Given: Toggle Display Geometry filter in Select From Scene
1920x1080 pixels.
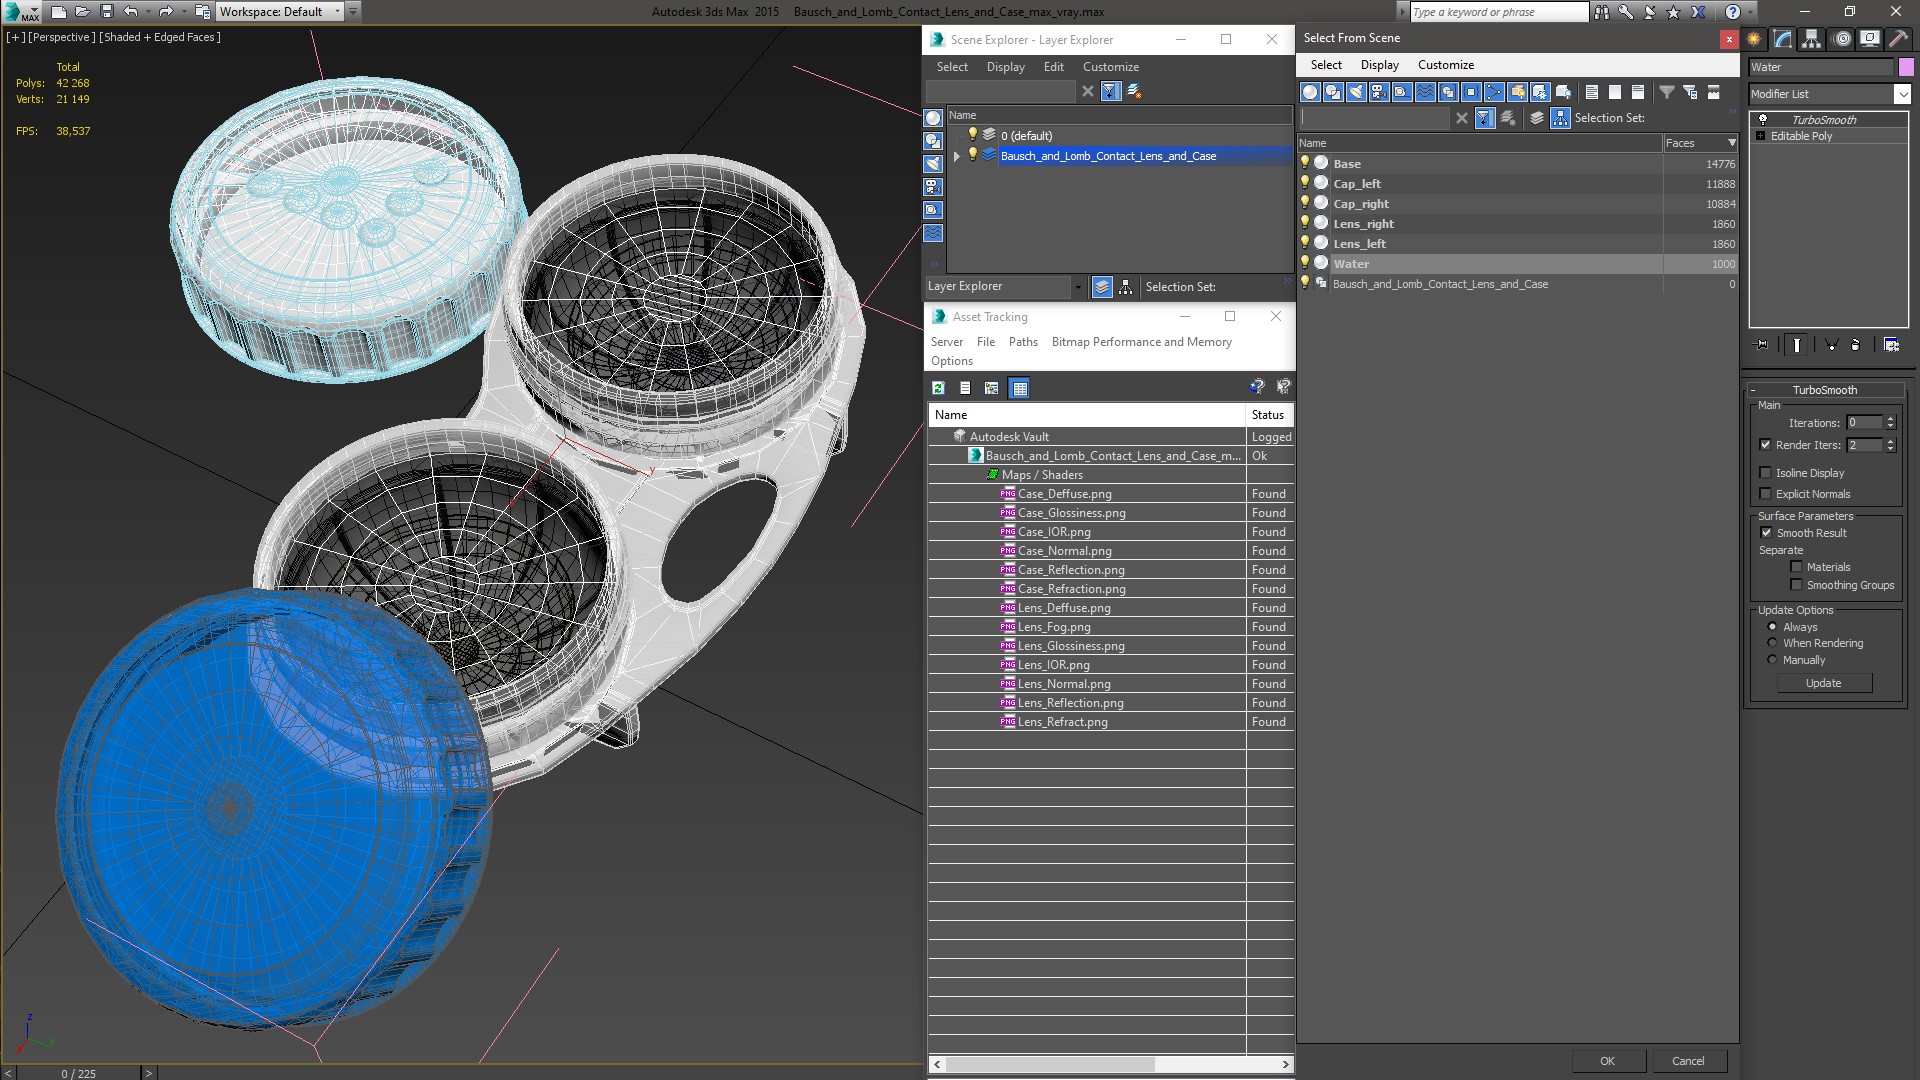Looking at the screenshot, I should (1310, 92).
